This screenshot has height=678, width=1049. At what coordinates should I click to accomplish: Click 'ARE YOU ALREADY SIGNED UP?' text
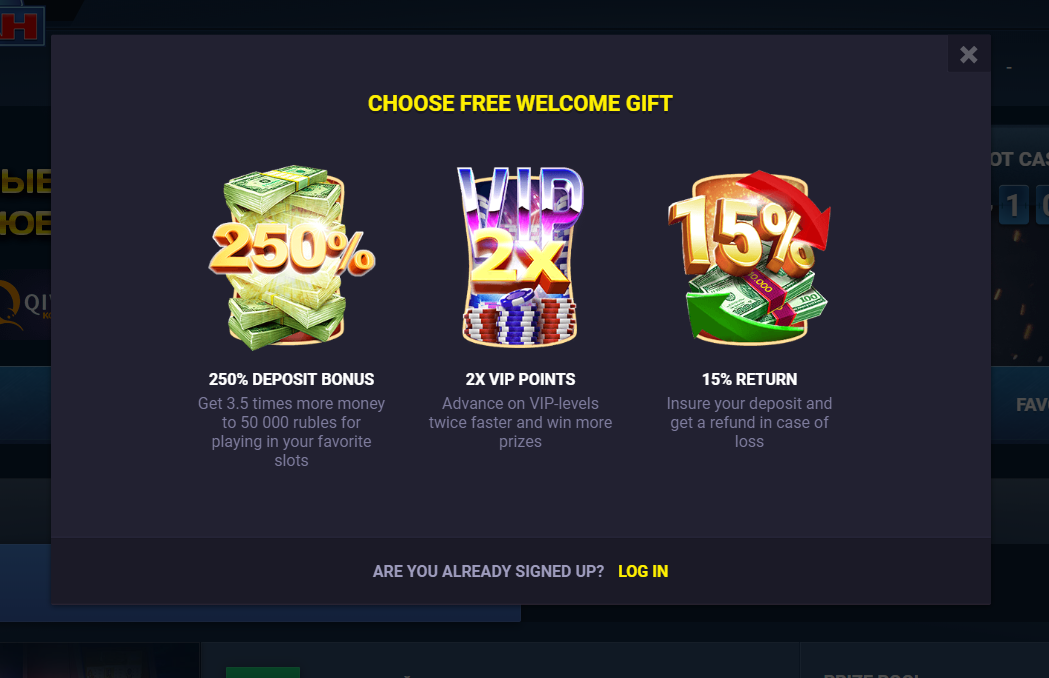pos(488,571)
